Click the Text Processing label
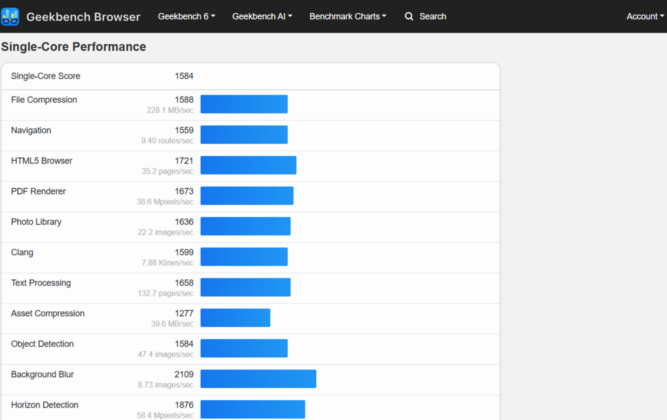Viewport: 667px width, 420px height. point(41,283)
